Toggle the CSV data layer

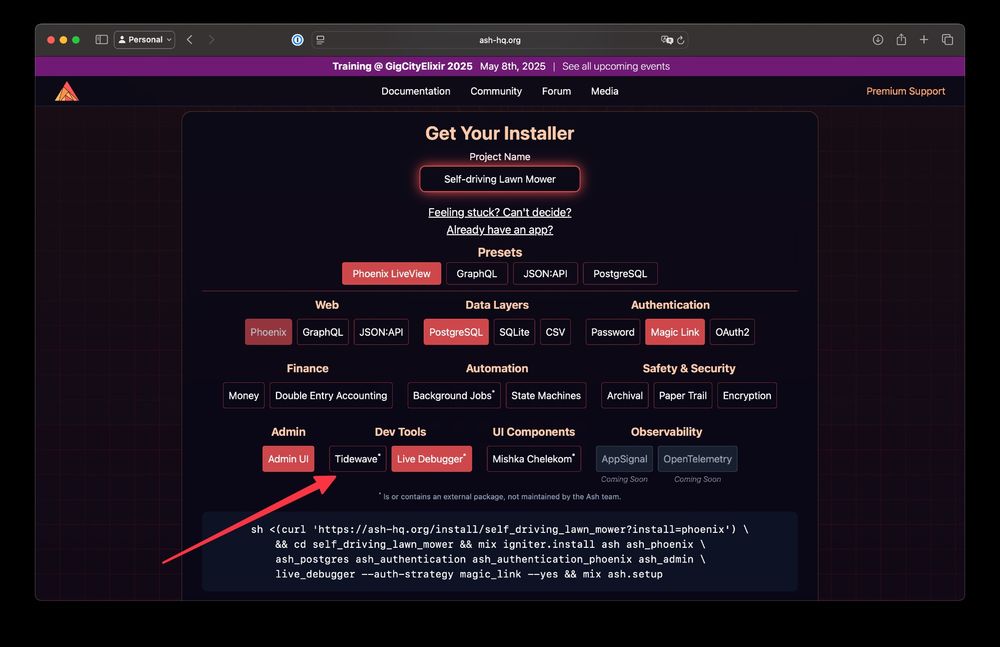[x=555, y=332]
